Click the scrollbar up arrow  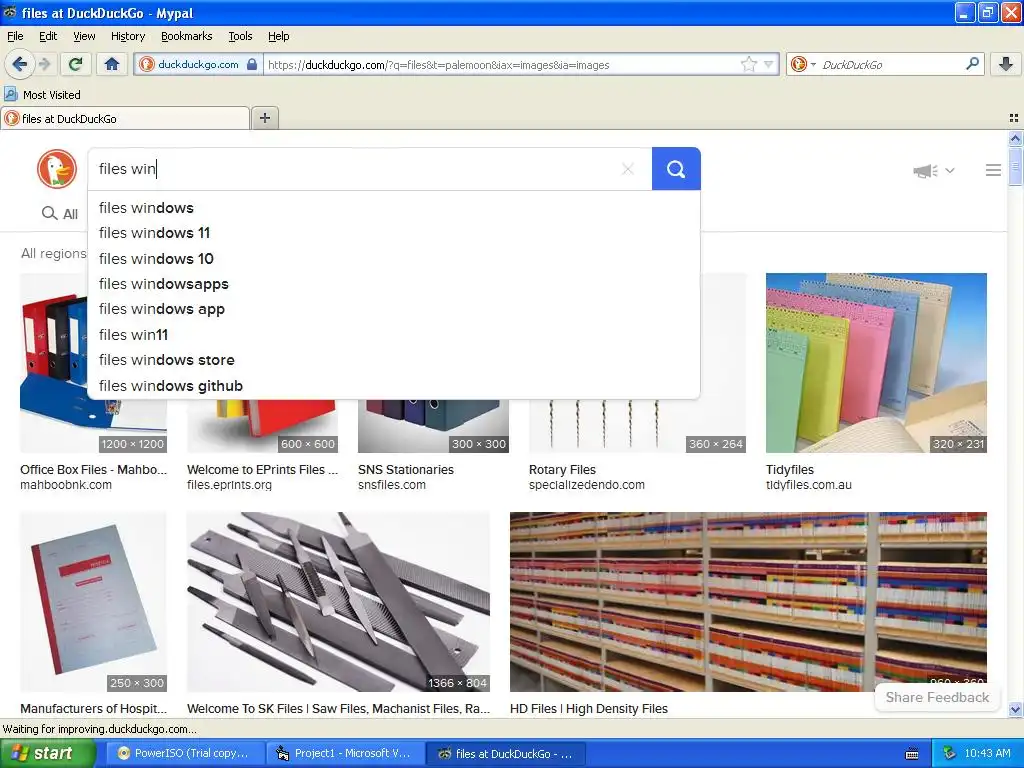(1015, 138)
